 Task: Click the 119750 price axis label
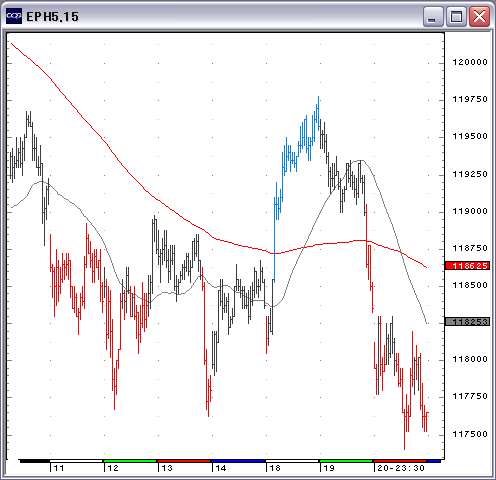tap(470, 99)
